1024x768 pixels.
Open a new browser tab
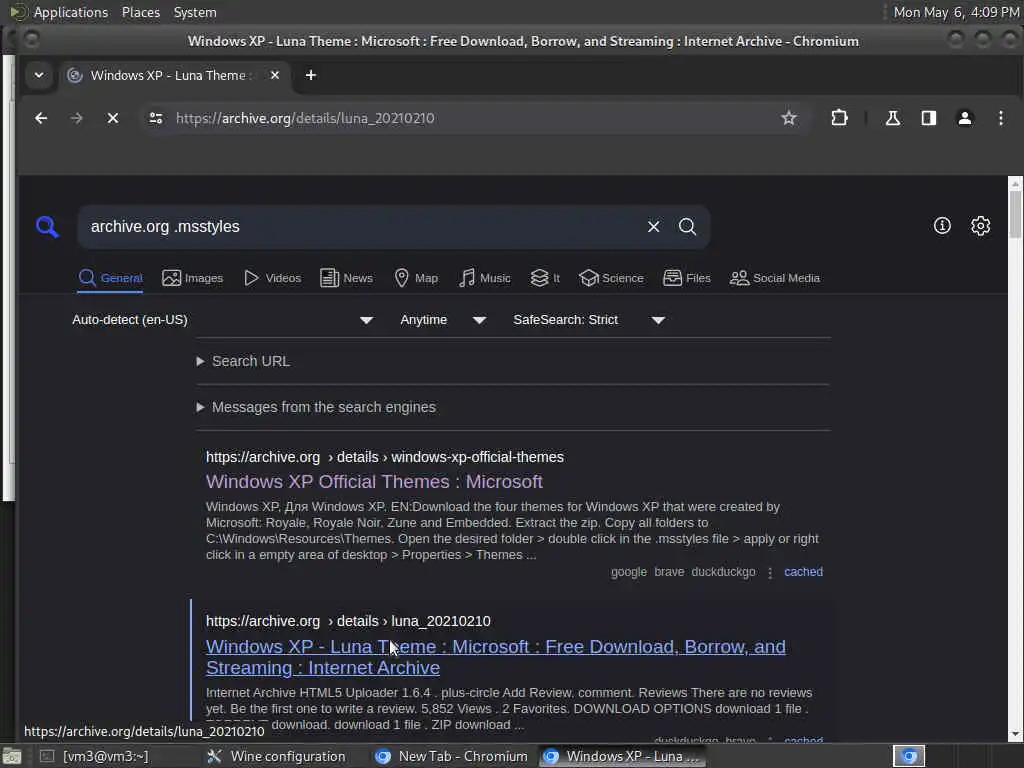click(x=311, y=75)
